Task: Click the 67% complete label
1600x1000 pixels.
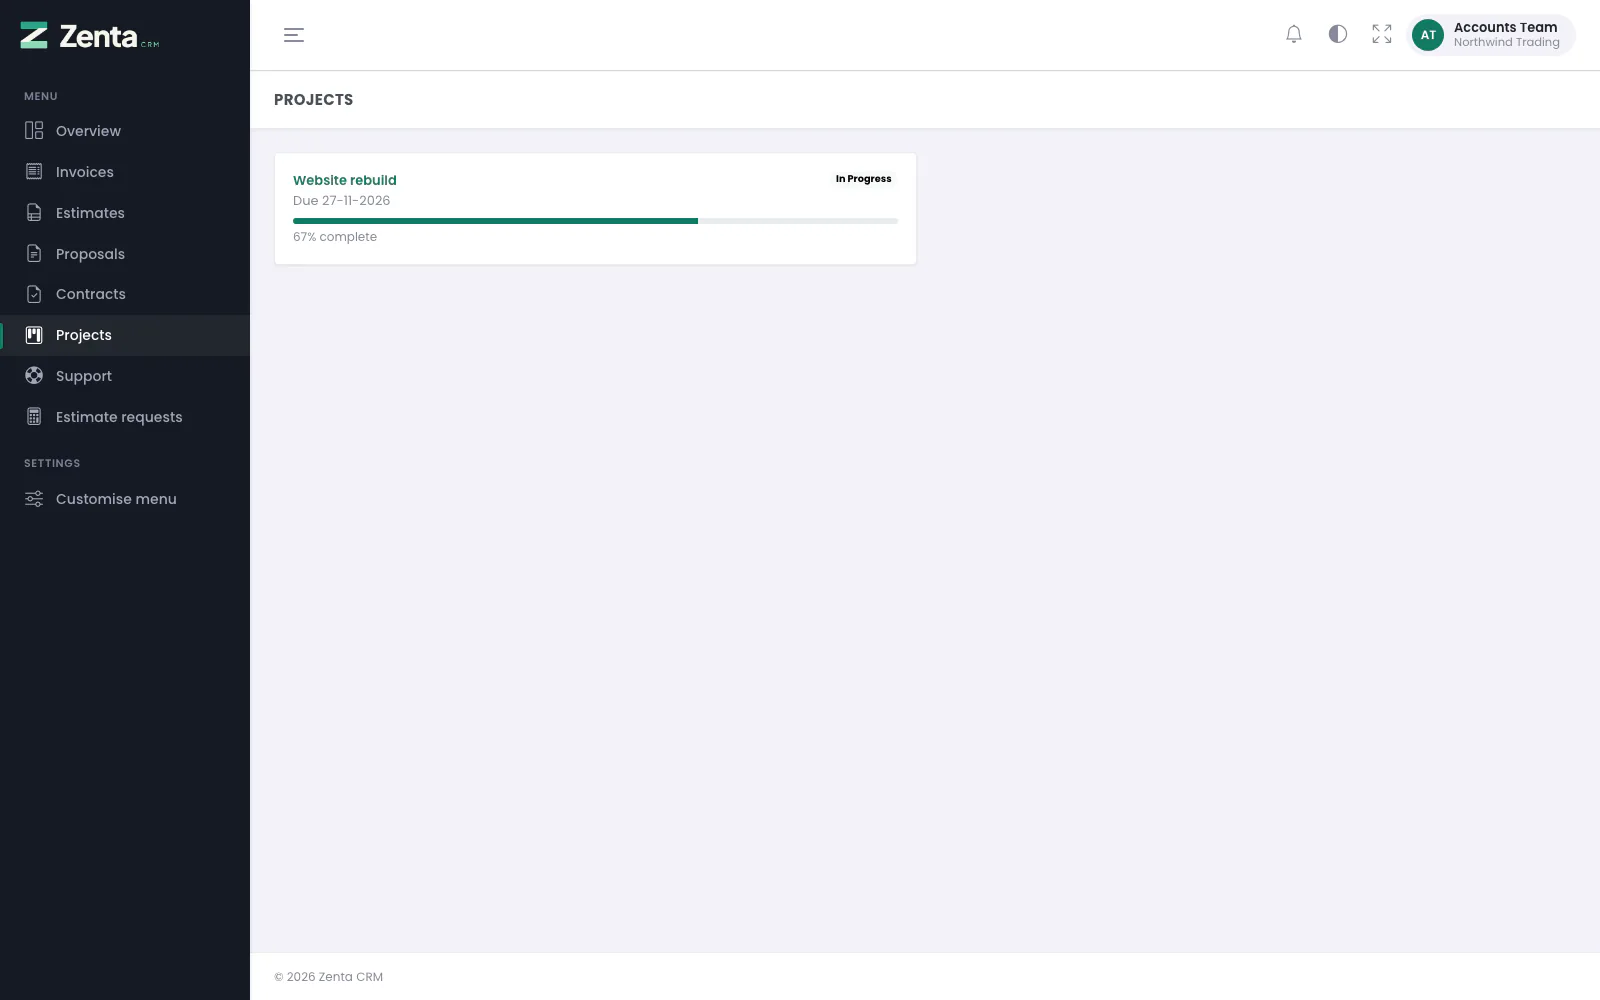Action: point(335,237)
